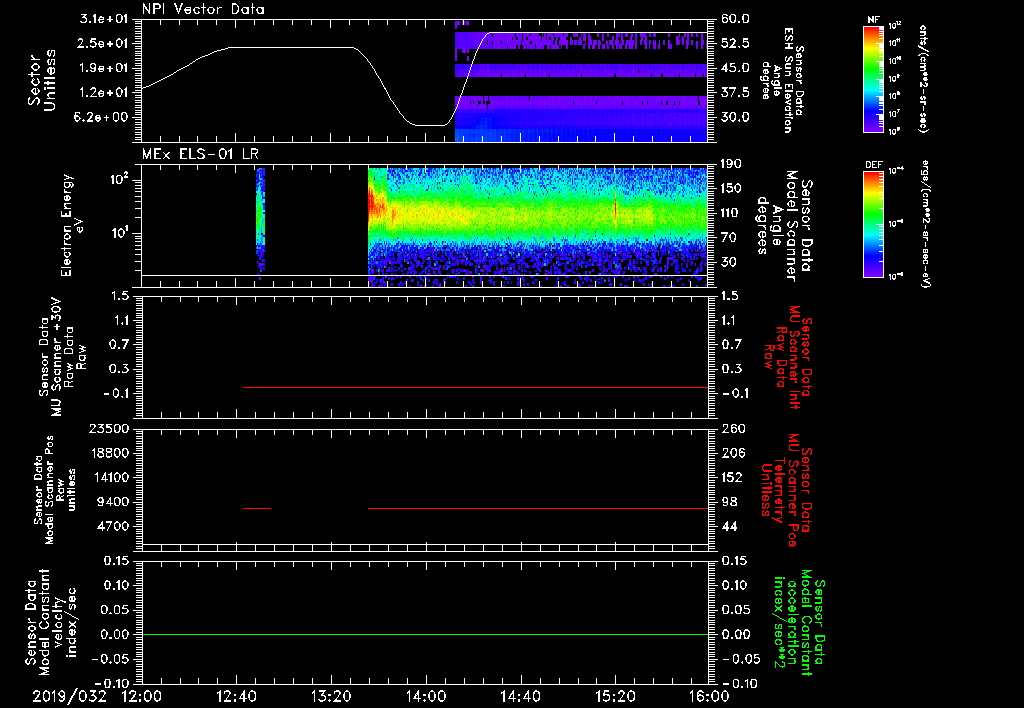Click the '3.1e+01' sector tick value
The width and height of the screenshot is (1024, 708).
(x=106, y=19)
